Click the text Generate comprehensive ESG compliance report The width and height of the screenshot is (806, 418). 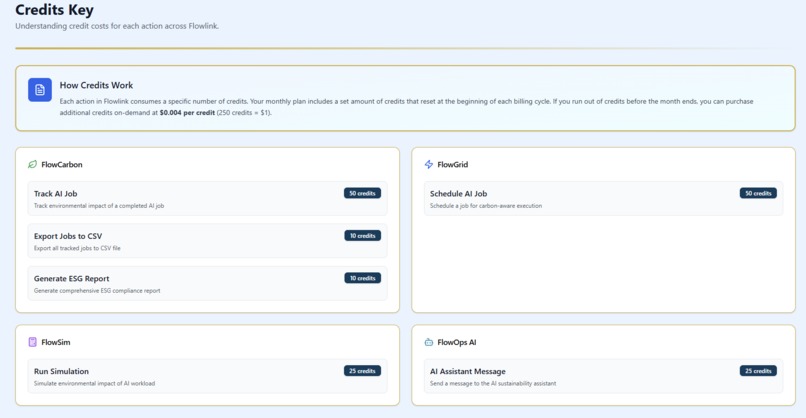click(97, 291)
